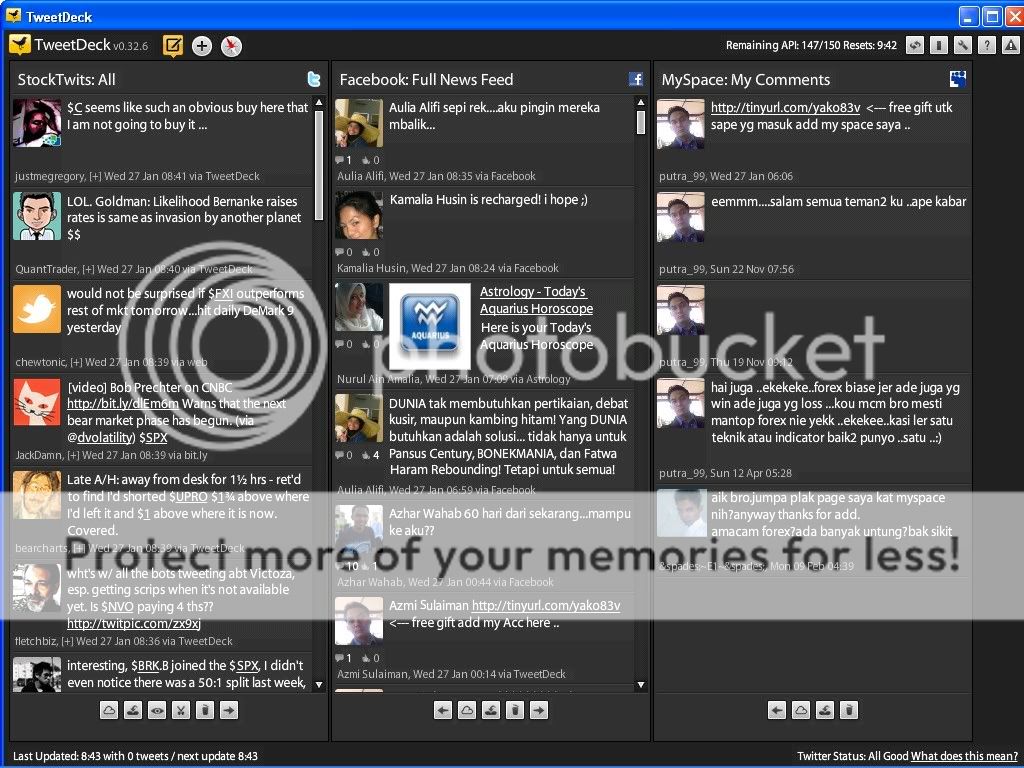1024x768 pixels.
Task: Click Kamalia Husin's profile photo
Action: pos(359,216)
